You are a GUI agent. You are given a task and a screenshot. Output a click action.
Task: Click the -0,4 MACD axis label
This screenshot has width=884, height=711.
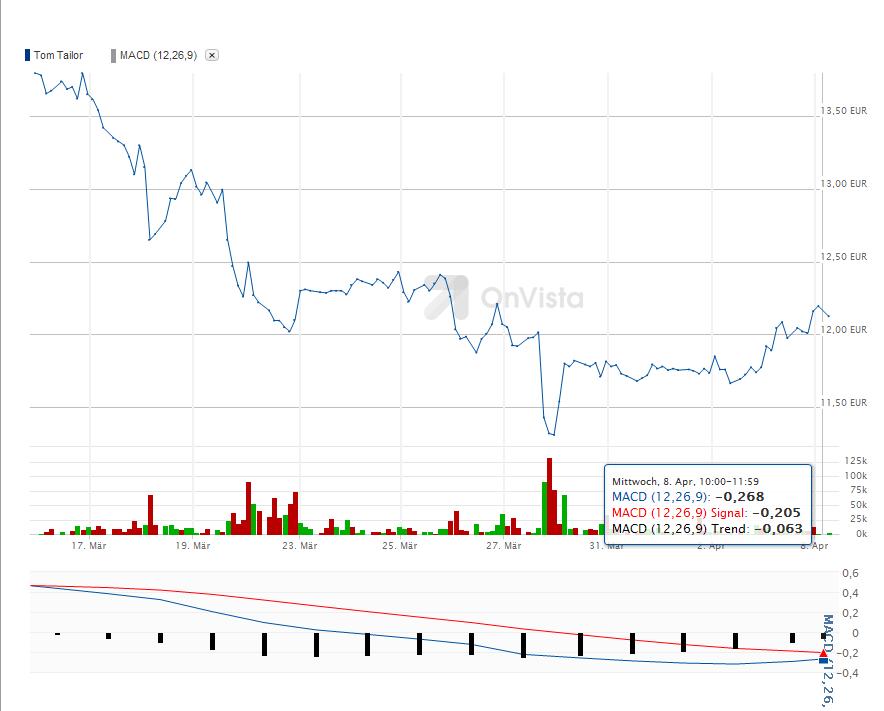pyautogui.click(x=848, y=673)
